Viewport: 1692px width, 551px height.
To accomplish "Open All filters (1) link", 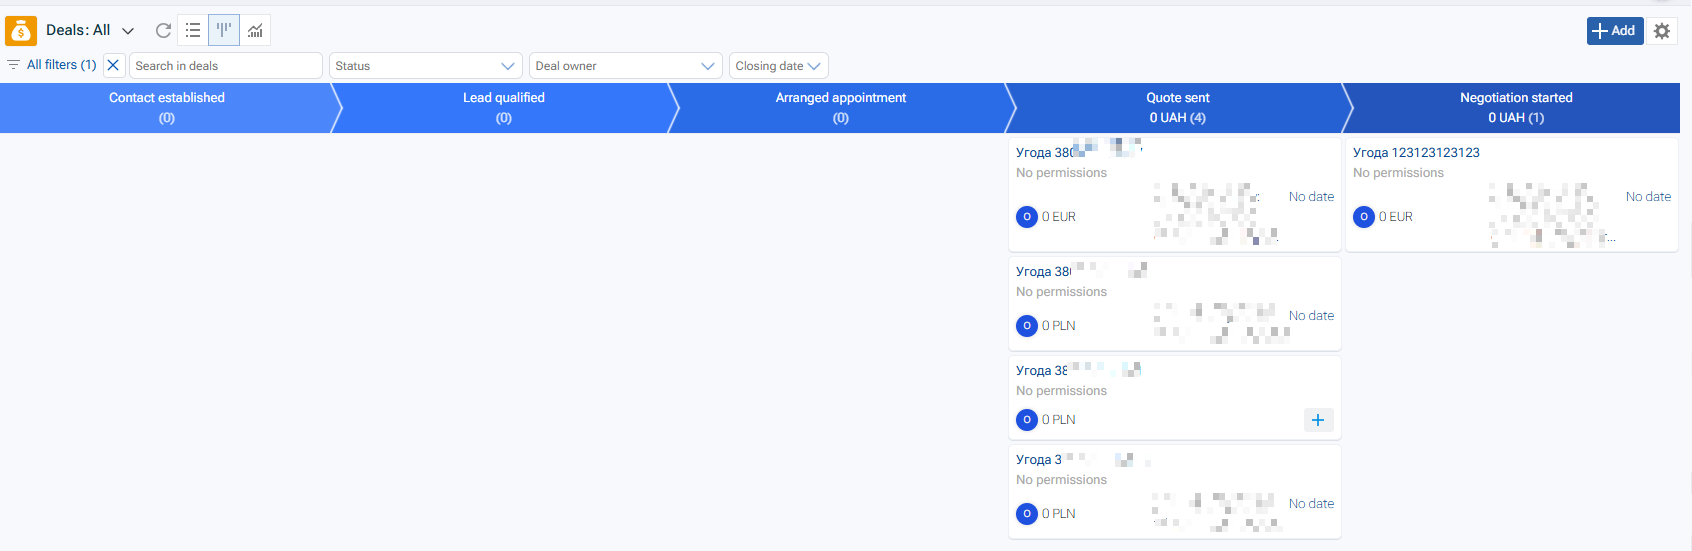I will (60, 65).
